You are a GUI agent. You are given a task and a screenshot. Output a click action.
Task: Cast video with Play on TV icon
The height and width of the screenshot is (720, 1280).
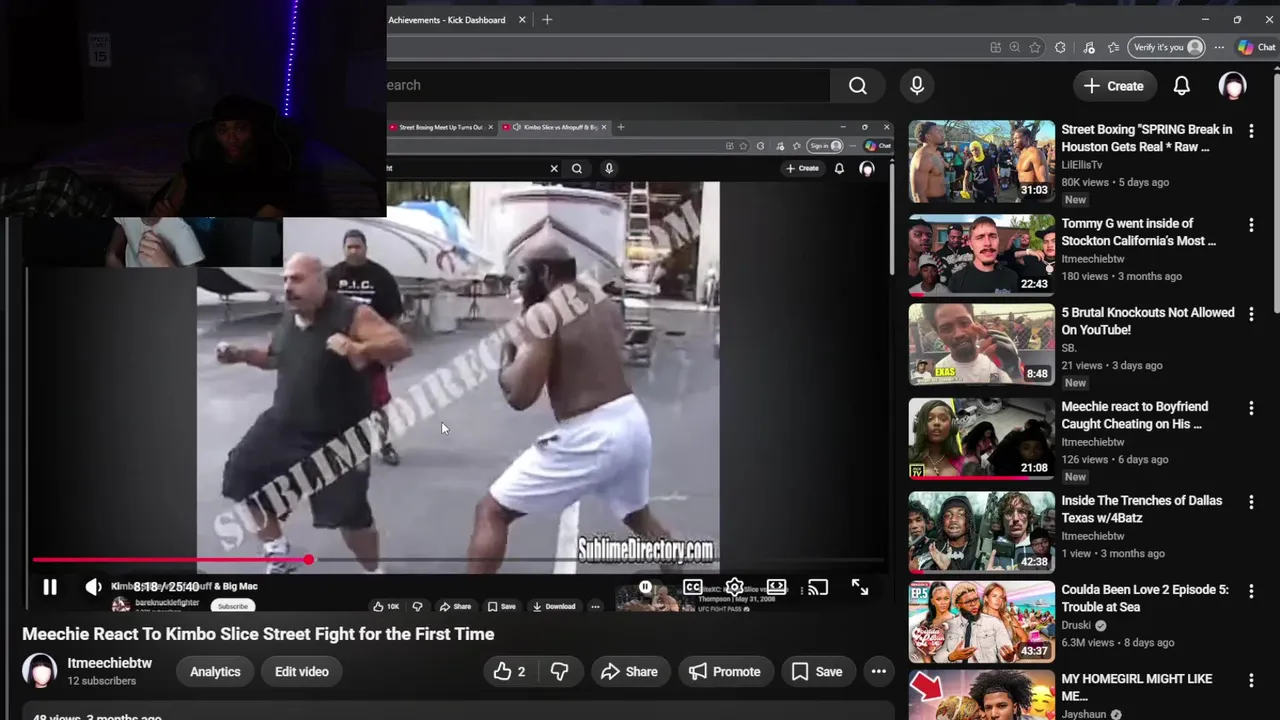[x=818, y=587]
